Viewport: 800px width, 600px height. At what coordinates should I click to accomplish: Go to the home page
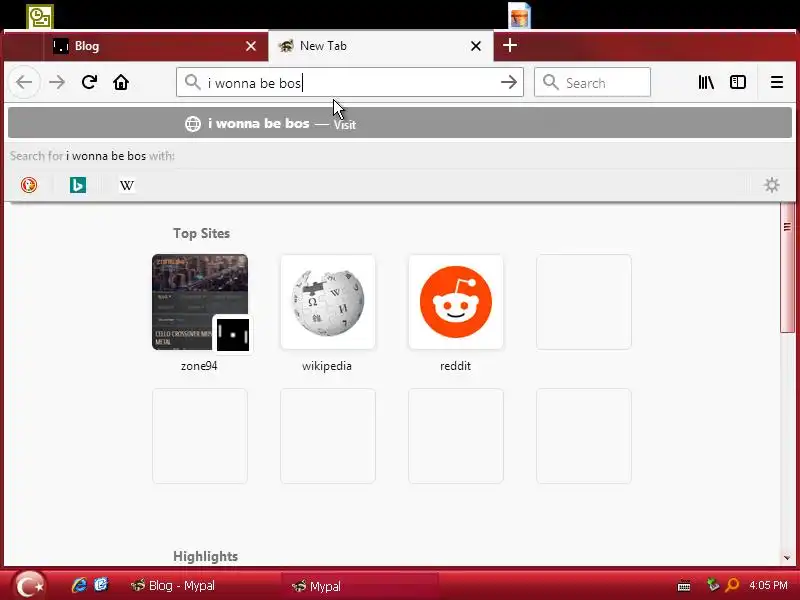121,82
